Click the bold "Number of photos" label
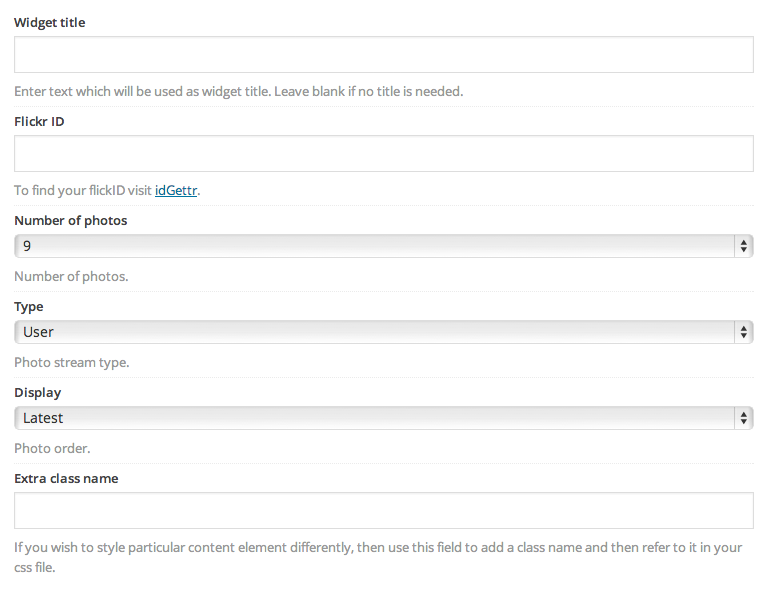The width and height of the screenshot is (768, 589). 71,220
